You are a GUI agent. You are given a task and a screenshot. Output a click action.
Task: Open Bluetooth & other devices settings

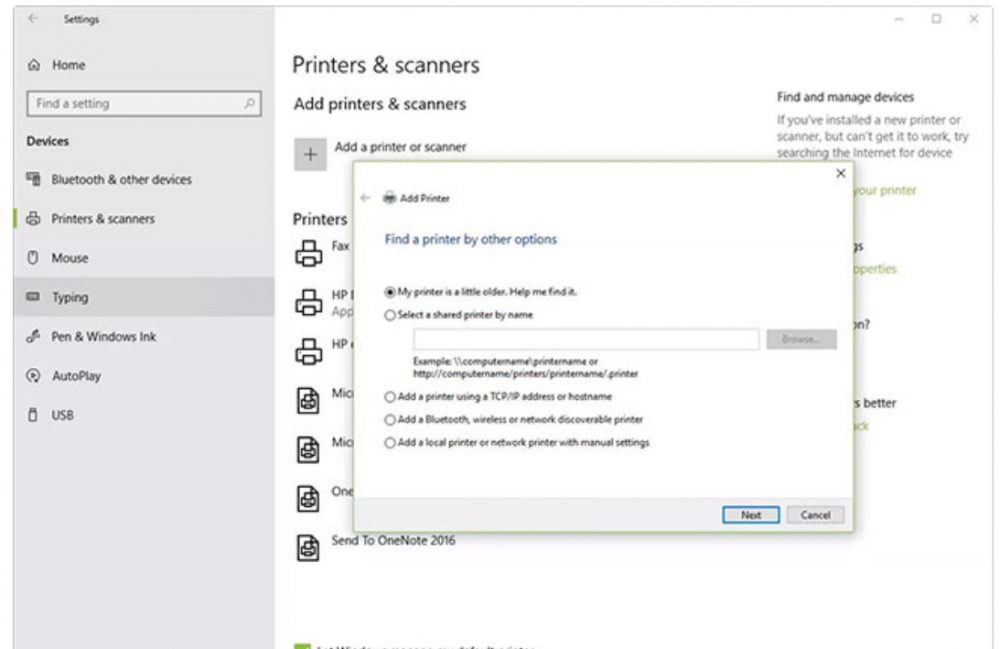pyautogui.click(x=34, y=180)
